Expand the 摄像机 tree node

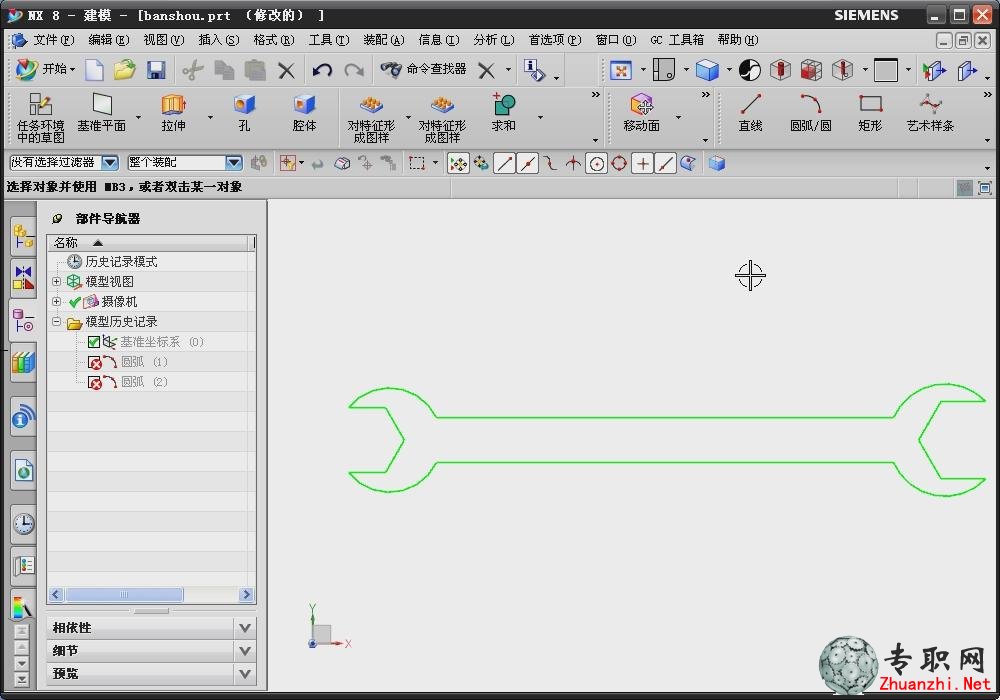point(56,301)
